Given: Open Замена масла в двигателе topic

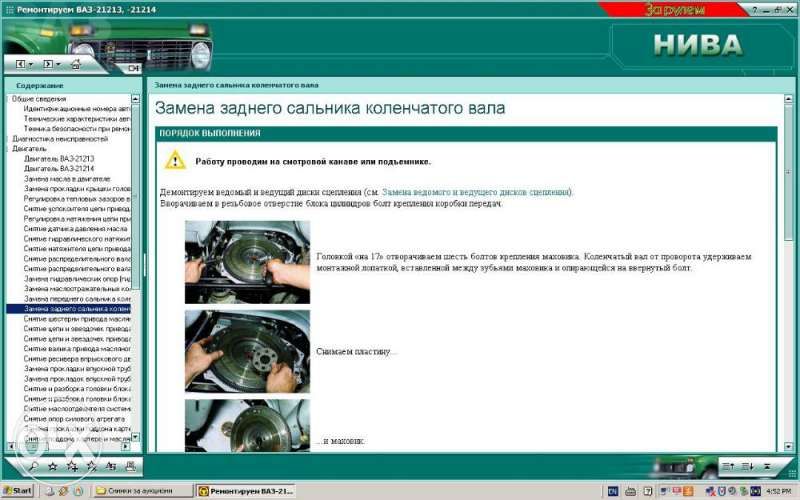Looking at the screenshot, I should coord(67,179).
